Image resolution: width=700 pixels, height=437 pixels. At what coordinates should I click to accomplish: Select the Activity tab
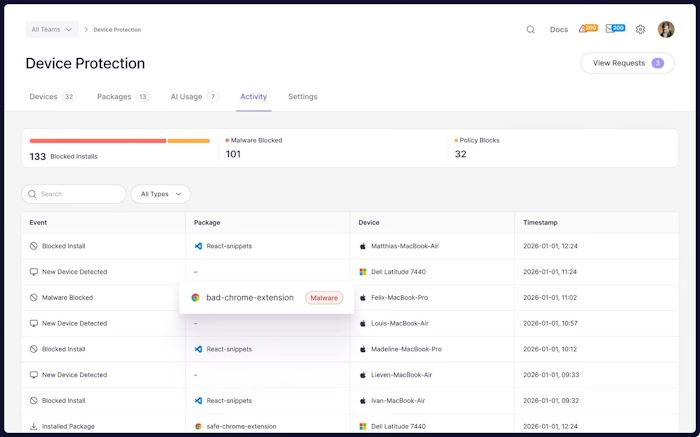click(x=254, y=96)
